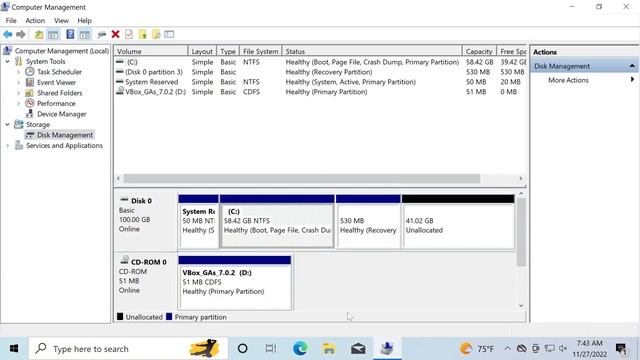
Task: Open the Action menu
Action: pyautogui.click(x=35, y=20)
